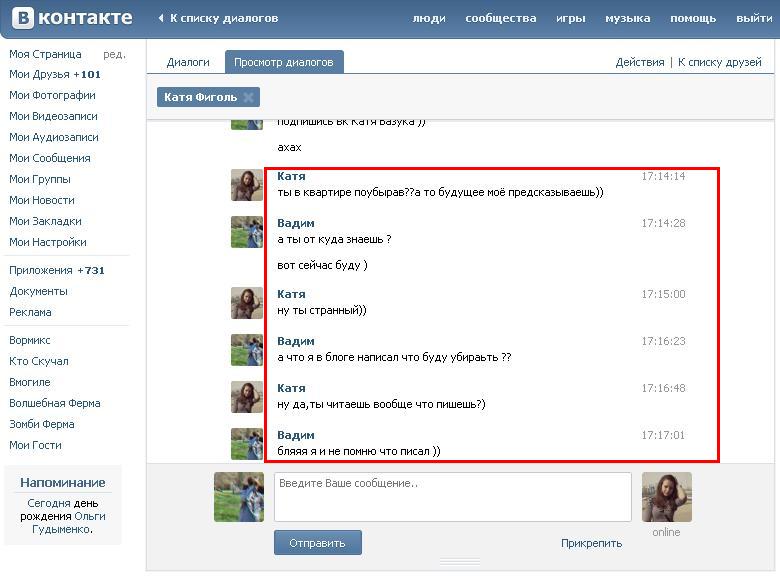The width and height of the screenshot is (780, 577).
Task: Launch Зомби Ферма
Action: coord(42,424)
